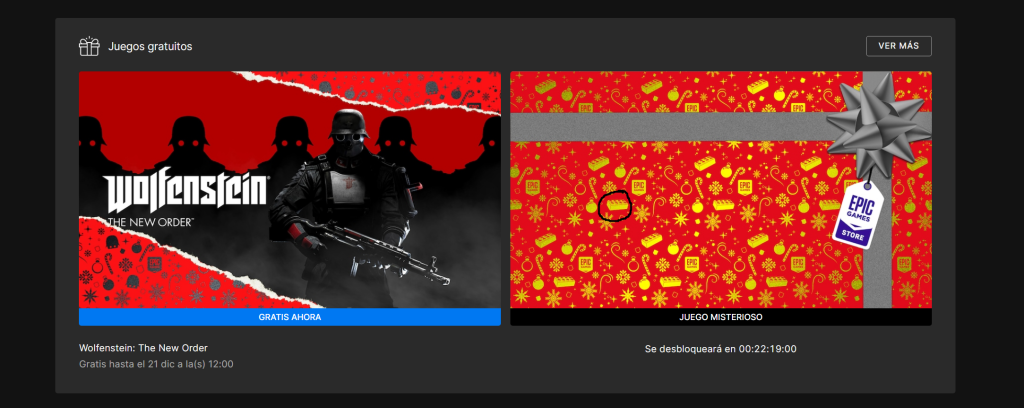This screenshot has height=408, width=1024.
Task: Click the GRATIS AHORA blue banner
Action: (x=290, y=317)
